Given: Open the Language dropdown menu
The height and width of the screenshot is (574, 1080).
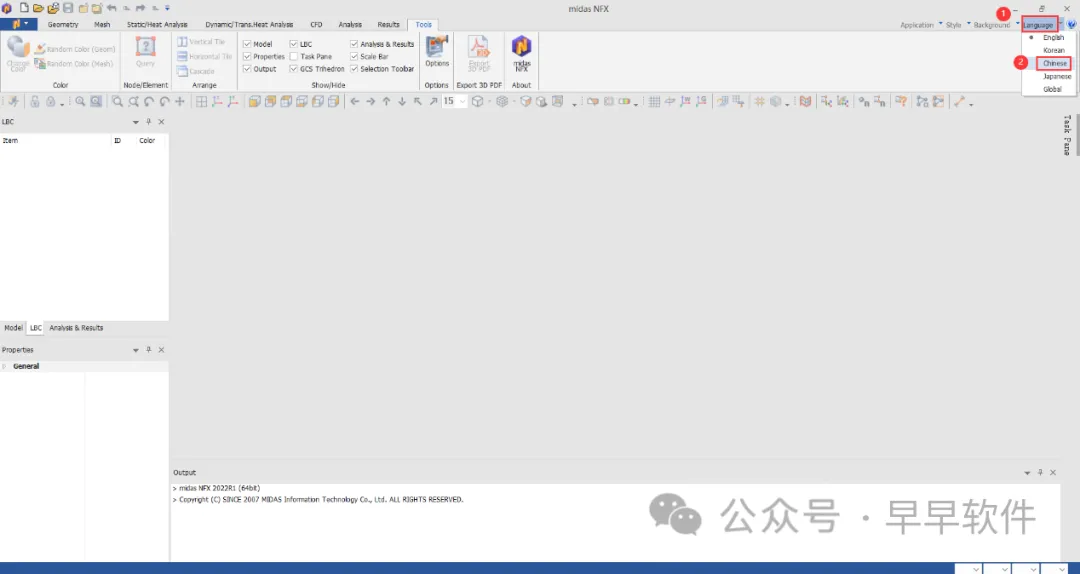Looking at the screenshot, I should point(1039,25).
